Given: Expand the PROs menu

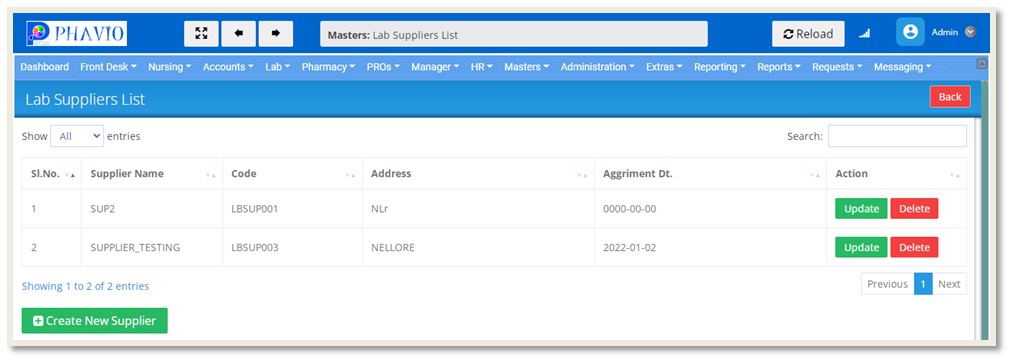Looking at the screenshot, I should (384, 67).
